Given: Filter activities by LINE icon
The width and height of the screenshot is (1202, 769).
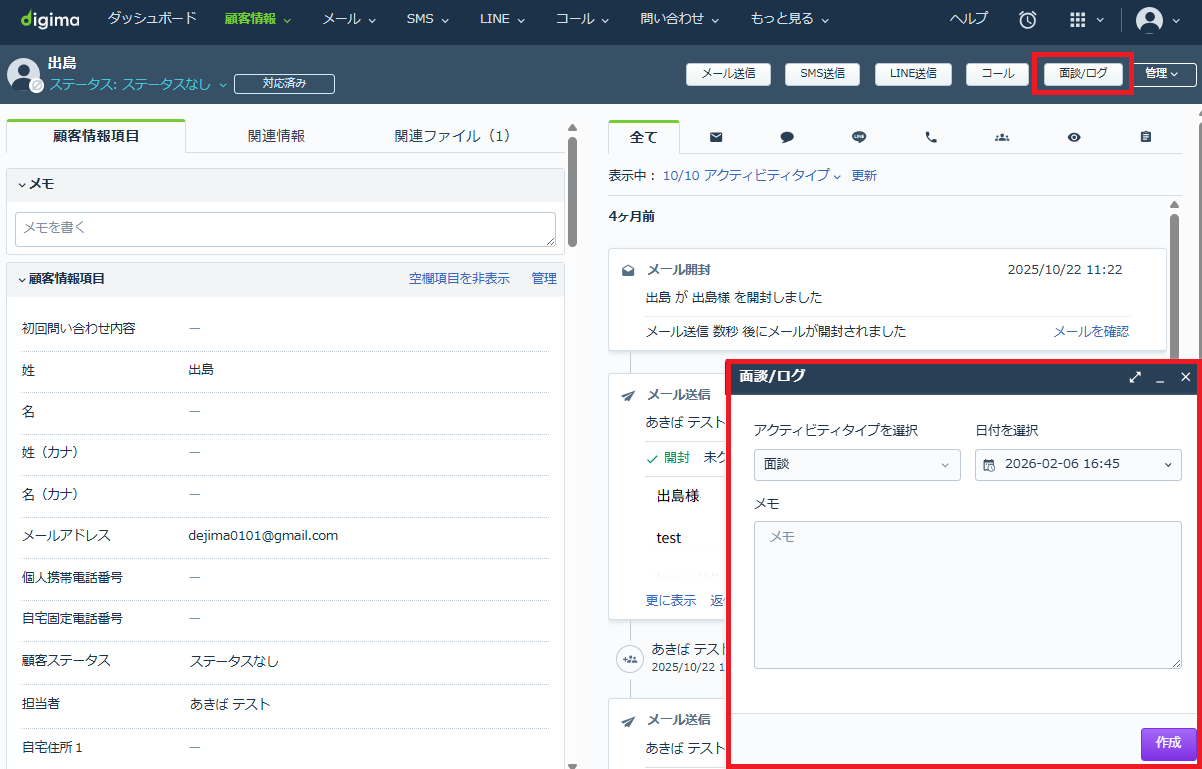Looking at the screenshot, I should (x=859, y=137).
